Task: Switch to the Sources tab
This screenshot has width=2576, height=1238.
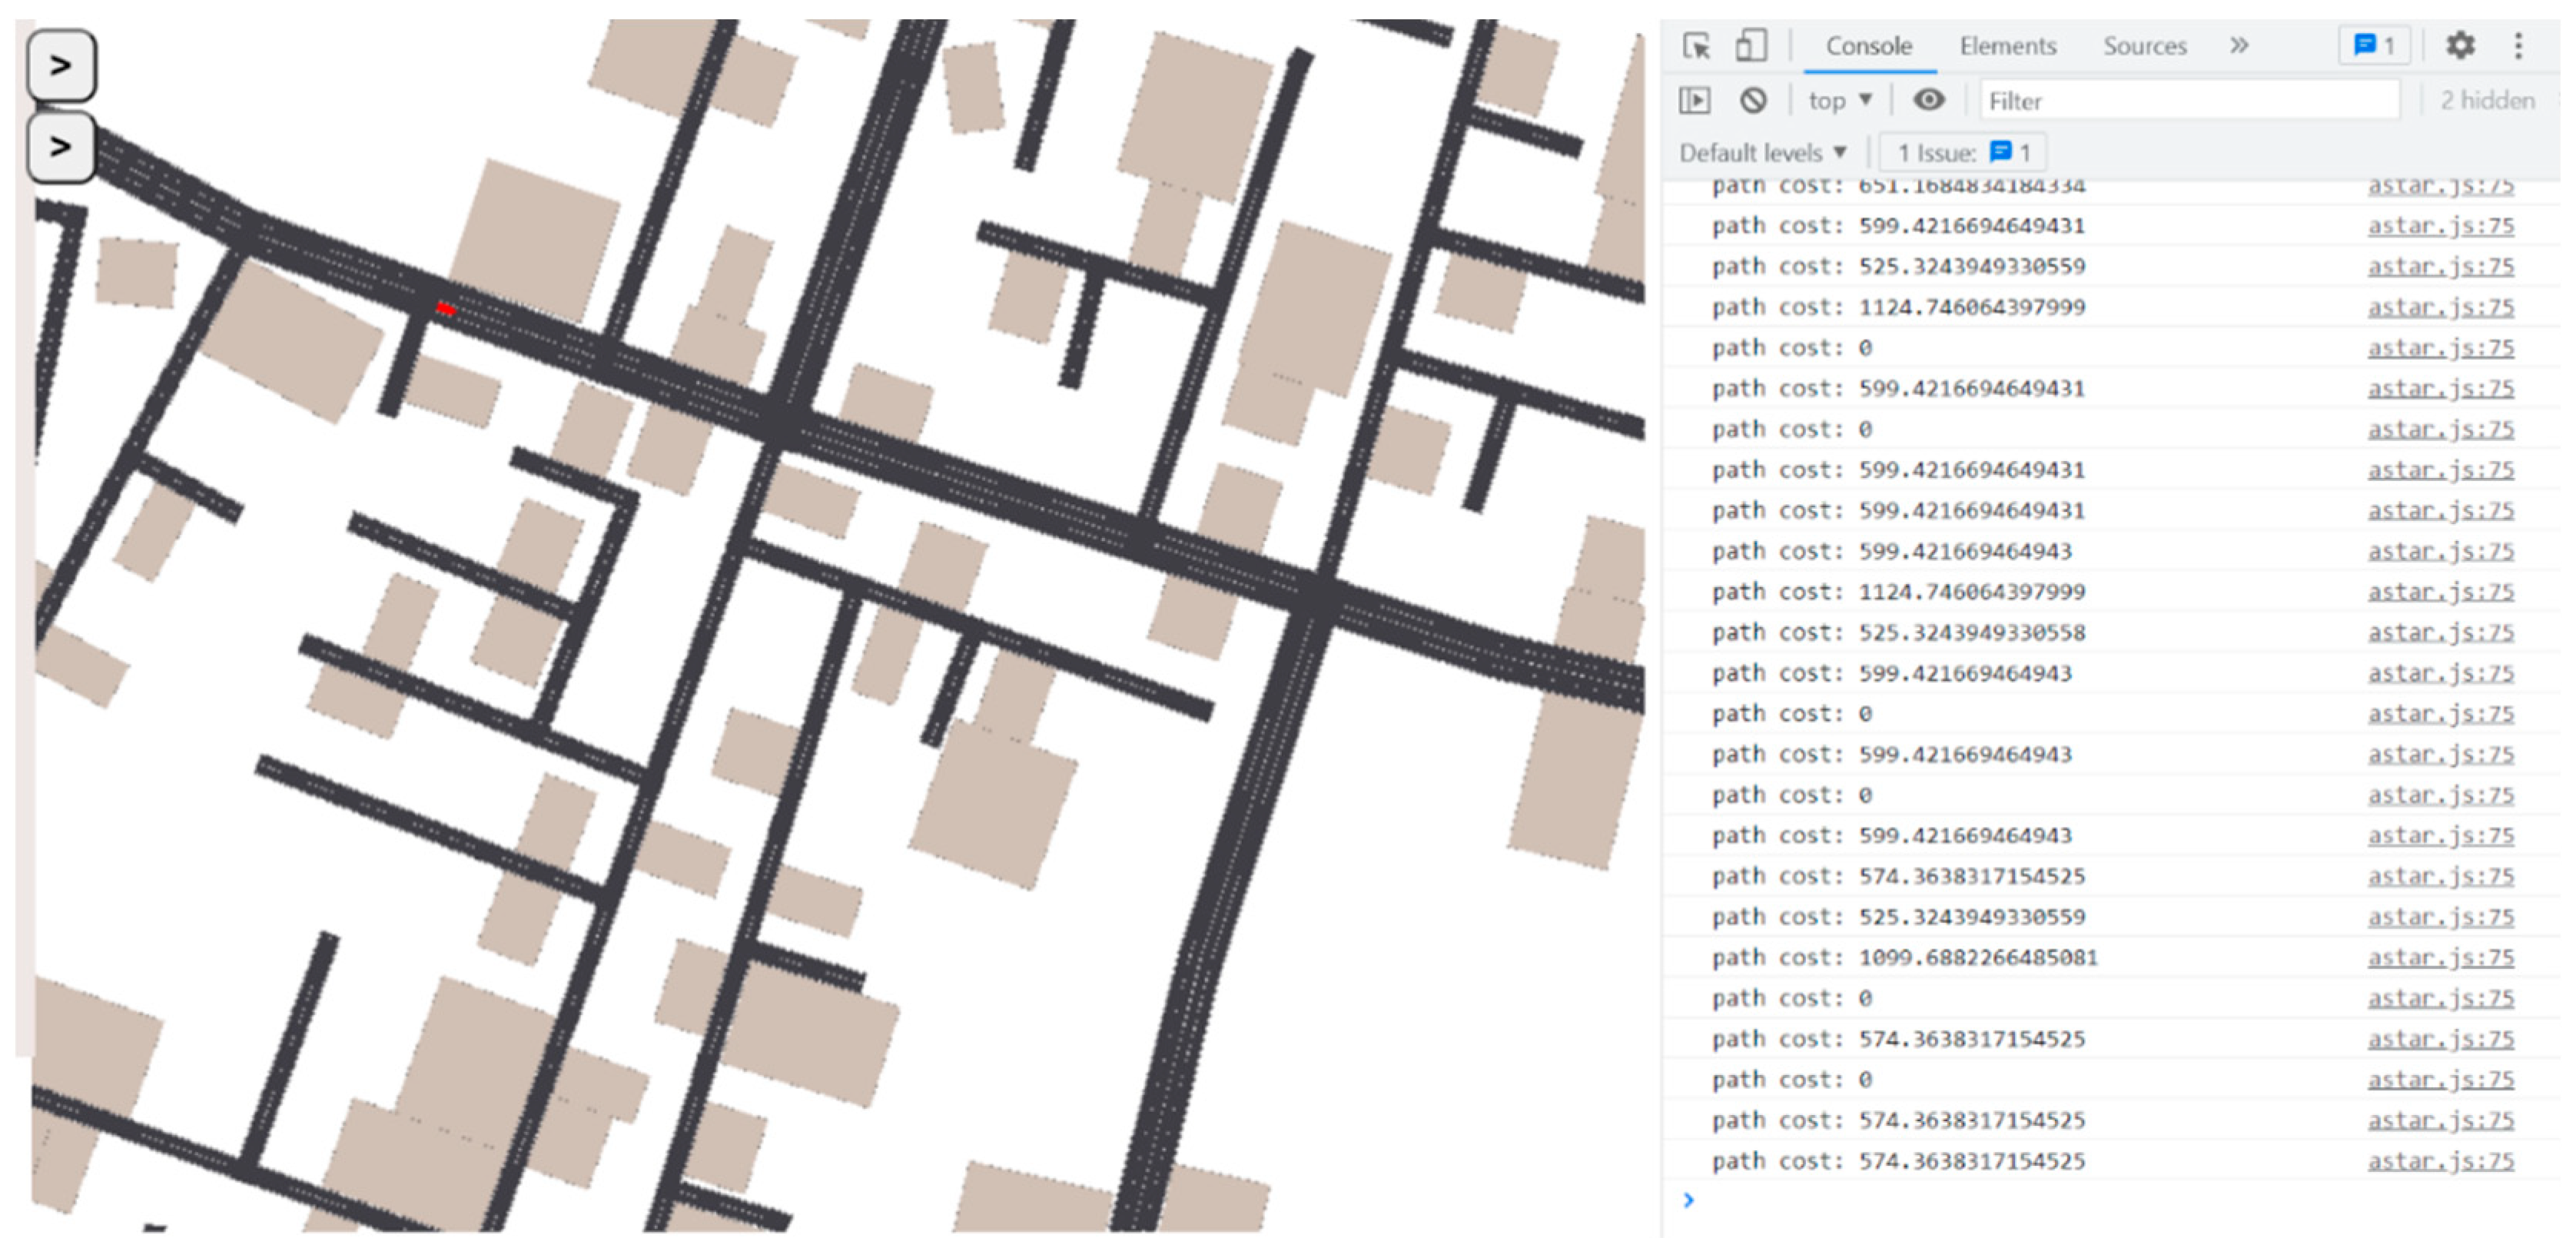Action: click(x=2144, y=46)
